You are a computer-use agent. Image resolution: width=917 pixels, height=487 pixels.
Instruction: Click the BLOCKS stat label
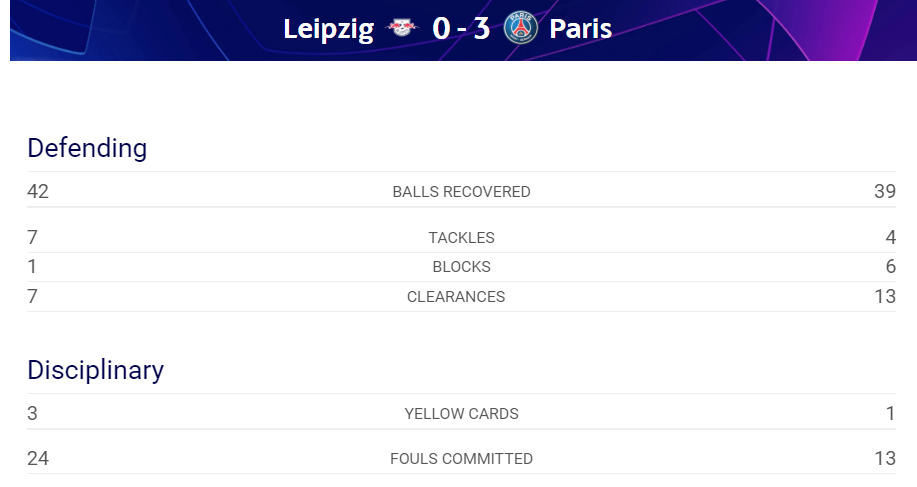(461, 267)
